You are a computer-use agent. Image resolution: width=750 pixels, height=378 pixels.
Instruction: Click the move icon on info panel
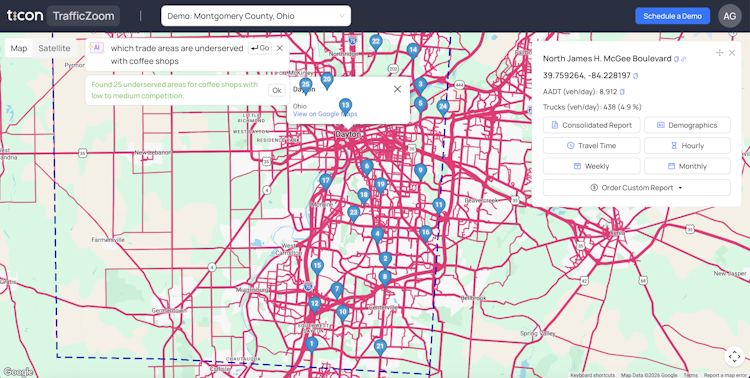[x=719, y=53]
